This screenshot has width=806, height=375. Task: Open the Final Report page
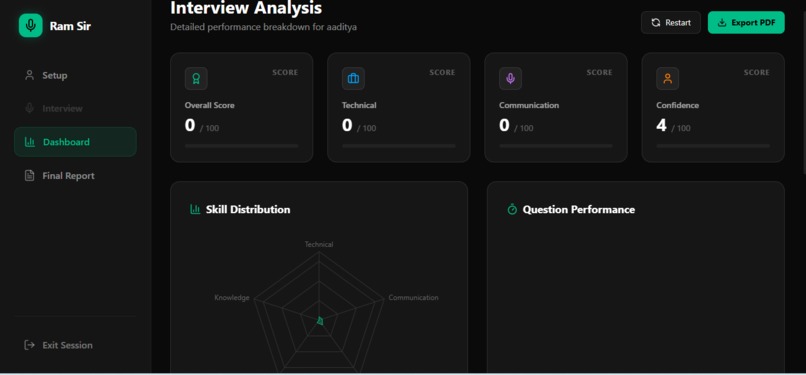click(76, 176)
